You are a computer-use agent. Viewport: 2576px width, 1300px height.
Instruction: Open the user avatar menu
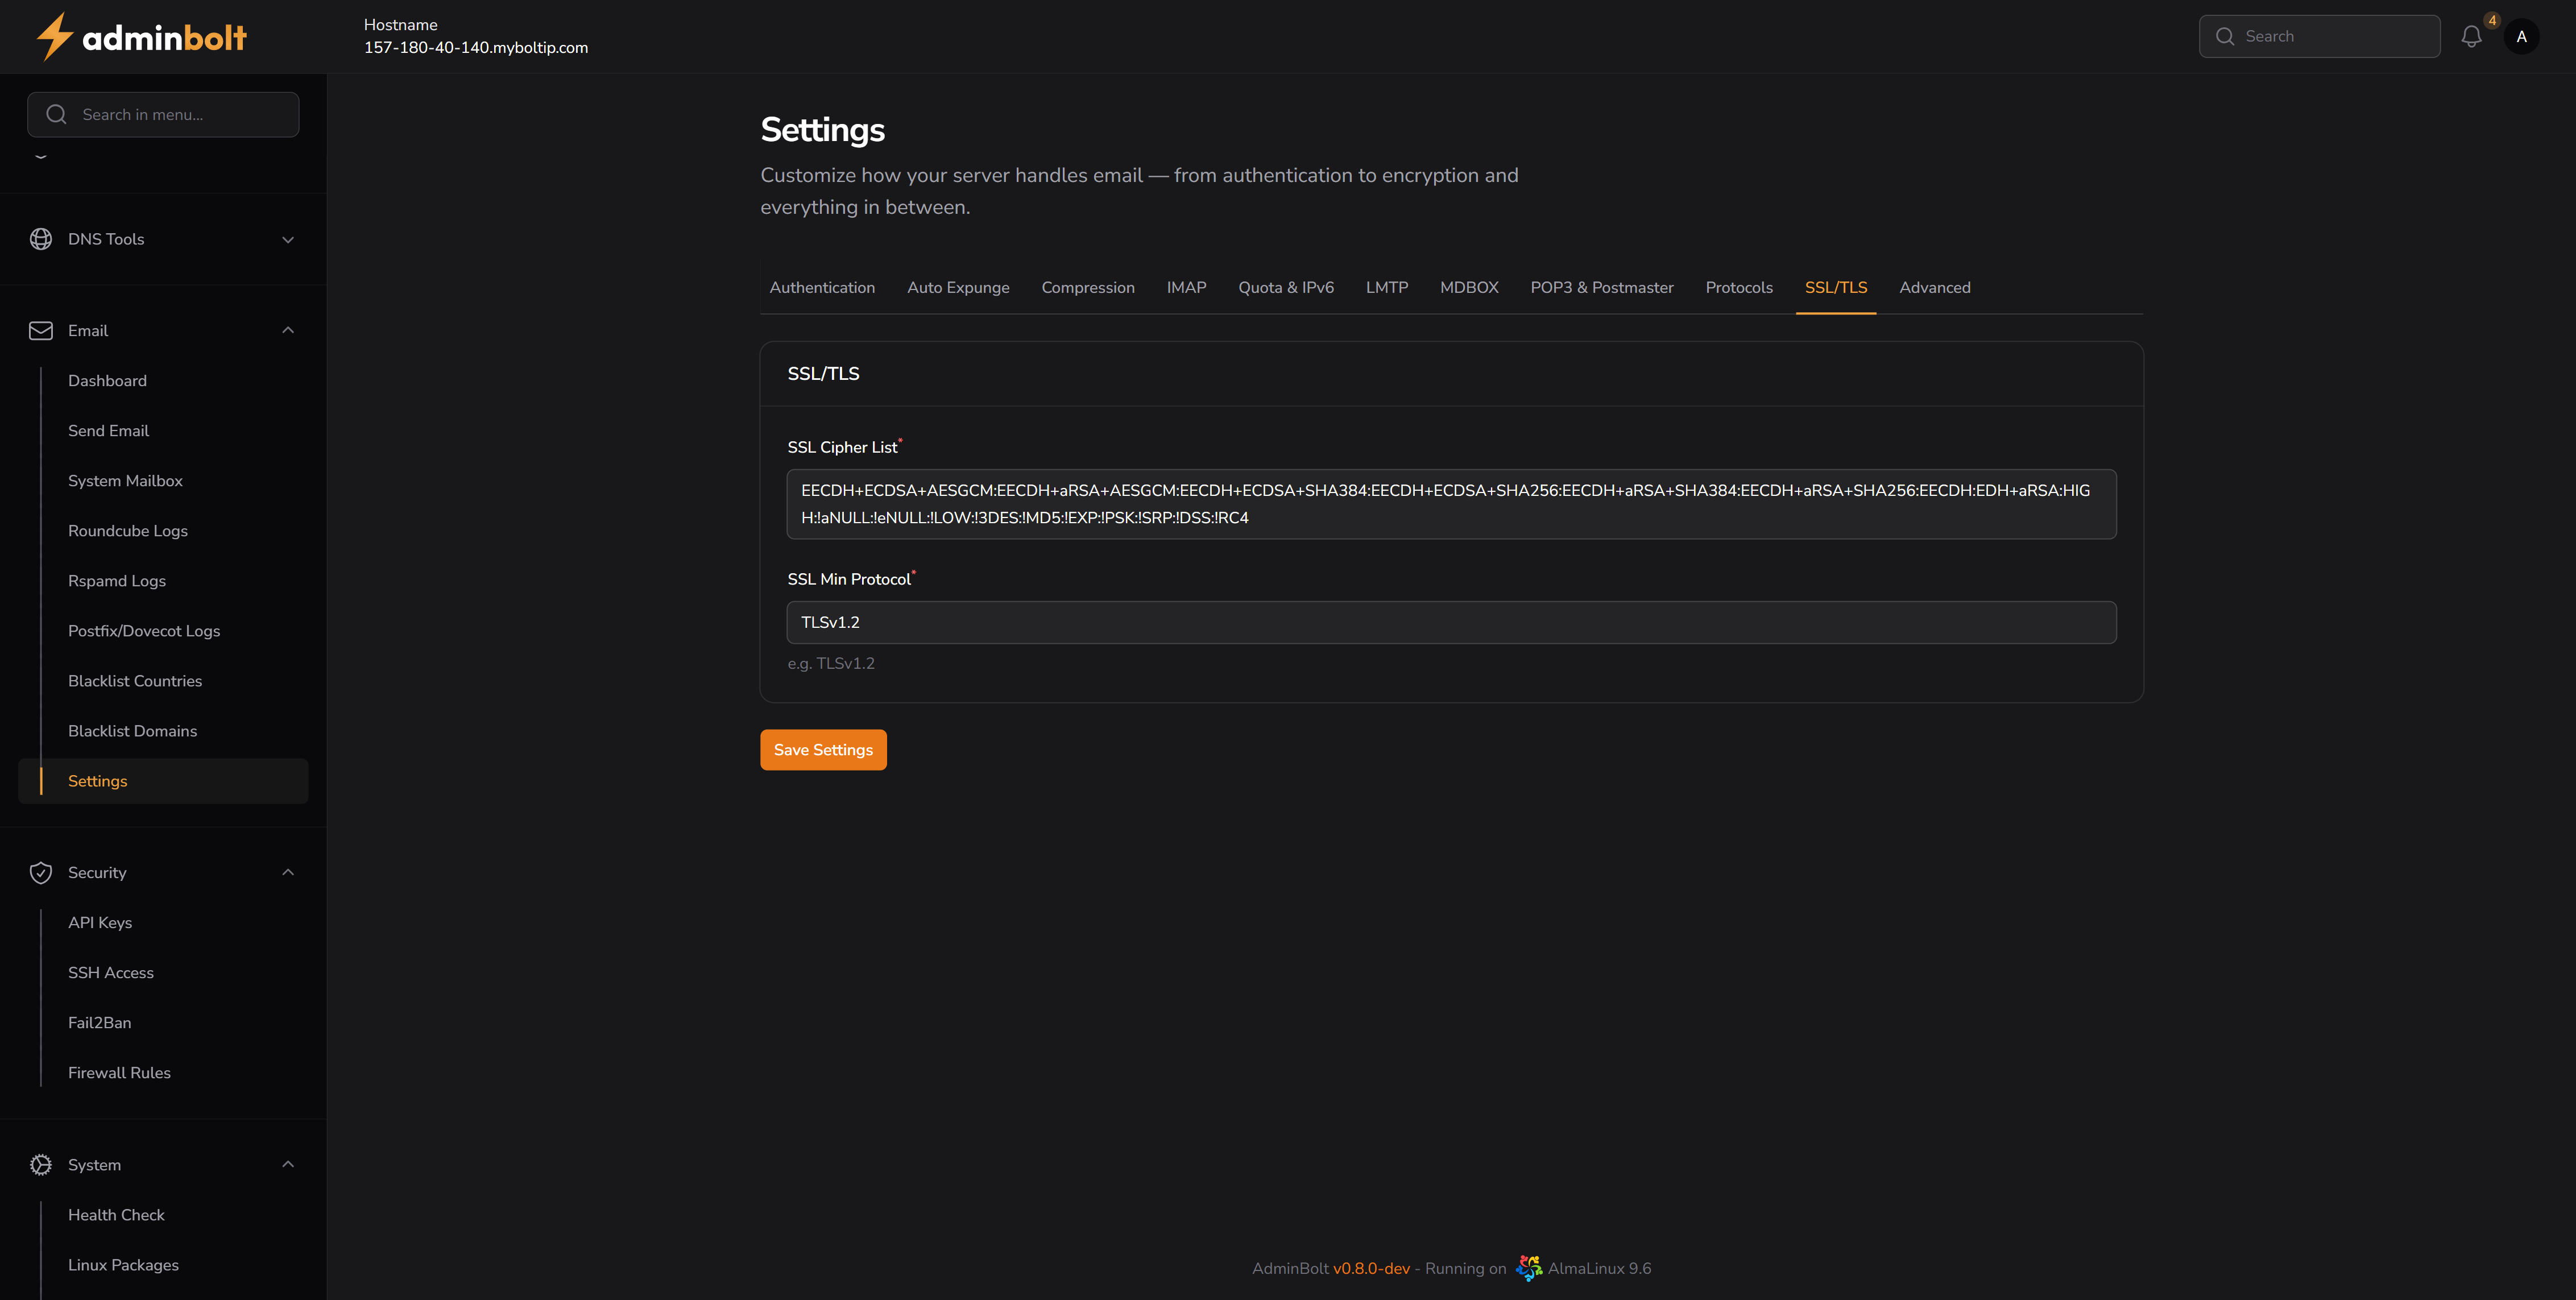[2521, 37]
